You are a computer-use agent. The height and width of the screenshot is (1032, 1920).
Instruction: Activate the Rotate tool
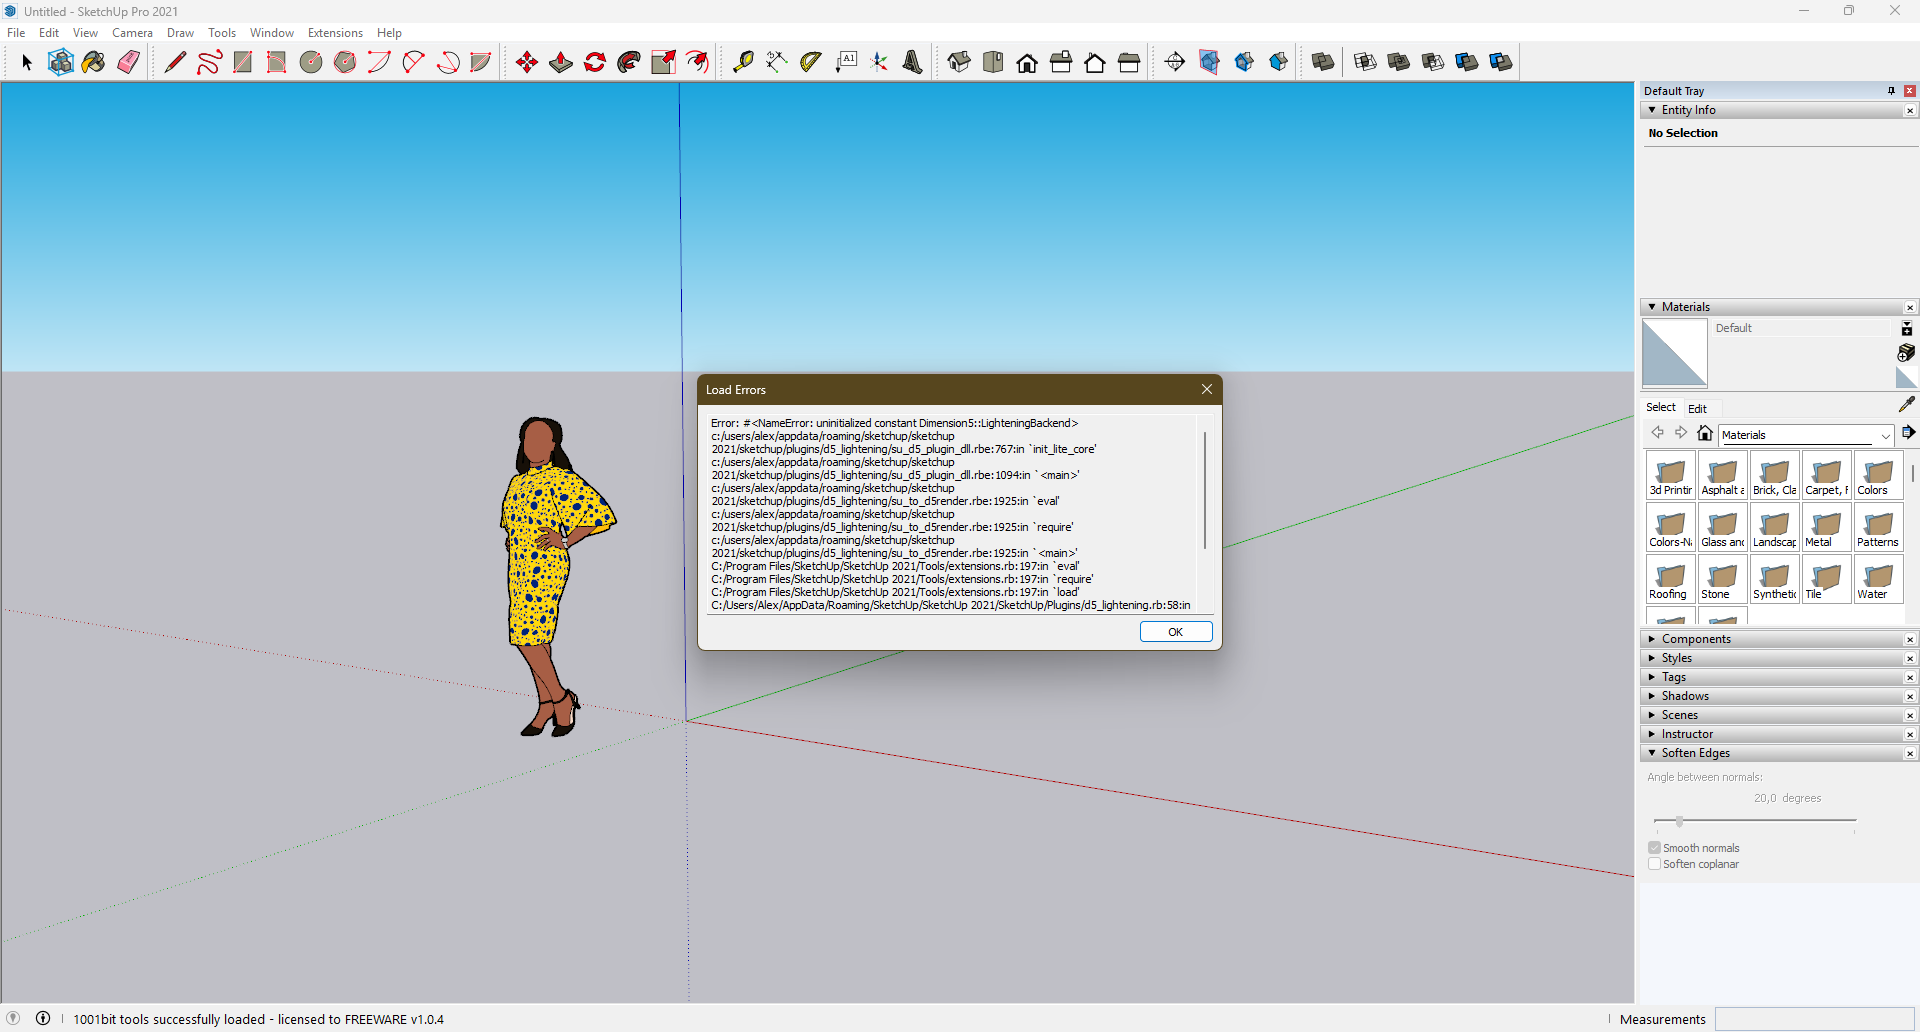595,61
